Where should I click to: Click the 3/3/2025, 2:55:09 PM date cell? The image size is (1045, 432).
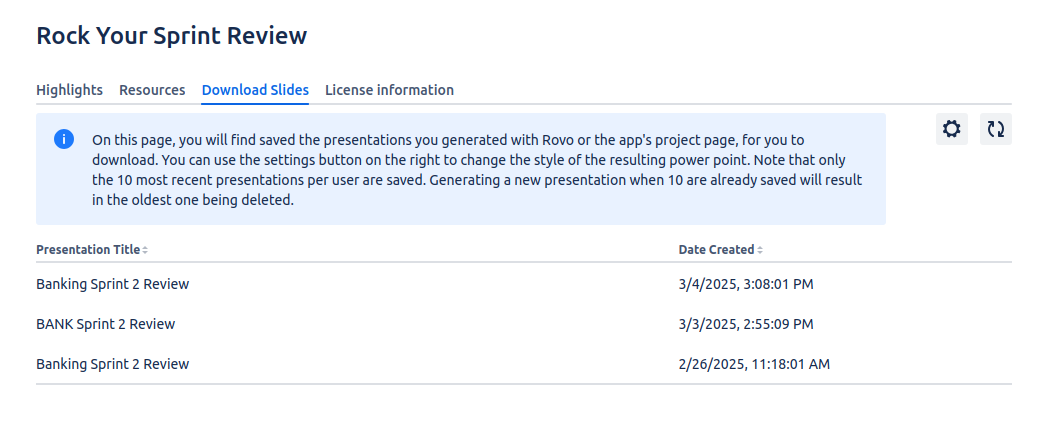pos(745,324)
